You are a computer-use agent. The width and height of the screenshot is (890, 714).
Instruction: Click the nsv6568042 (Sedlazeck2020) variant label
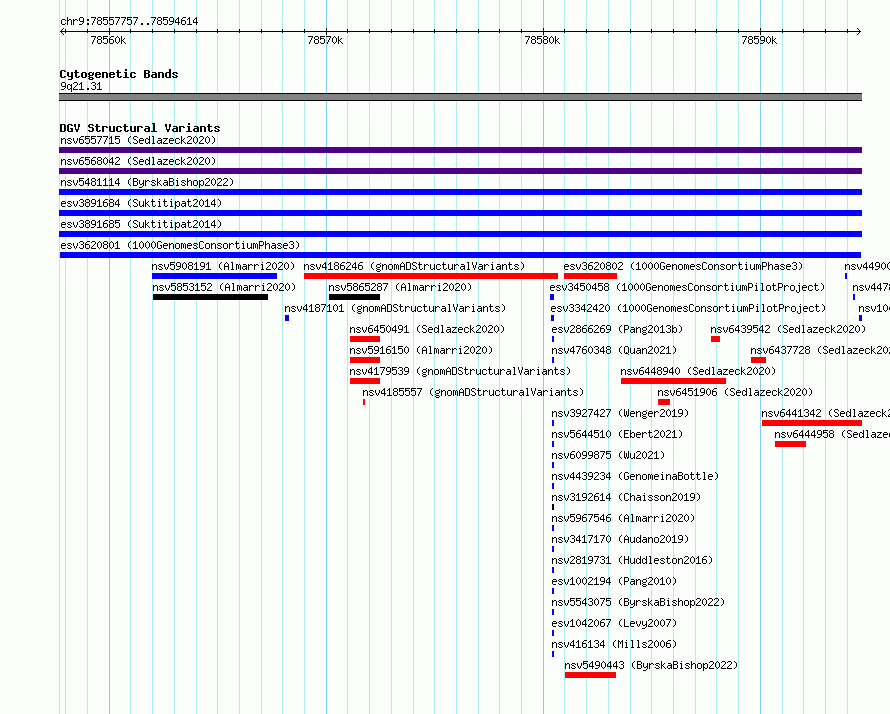pos(138,161)
